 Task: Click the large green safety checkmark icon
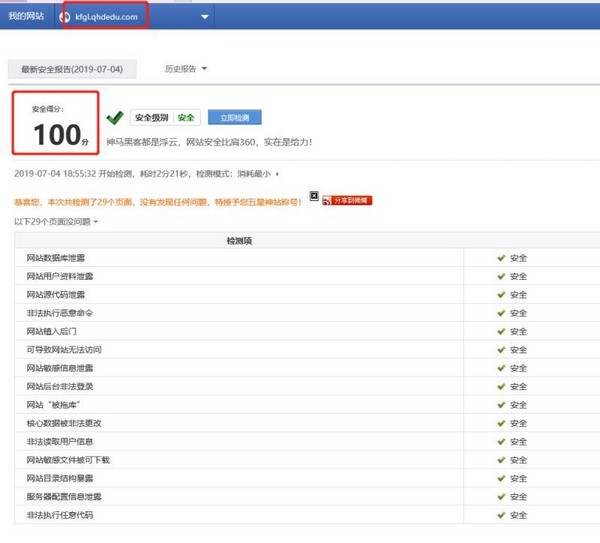[115, 117]
